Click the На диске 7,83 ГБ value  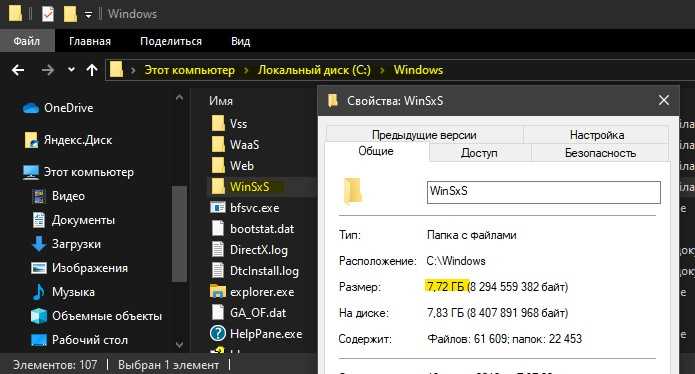pyautogui.click(x=497, y=313)
